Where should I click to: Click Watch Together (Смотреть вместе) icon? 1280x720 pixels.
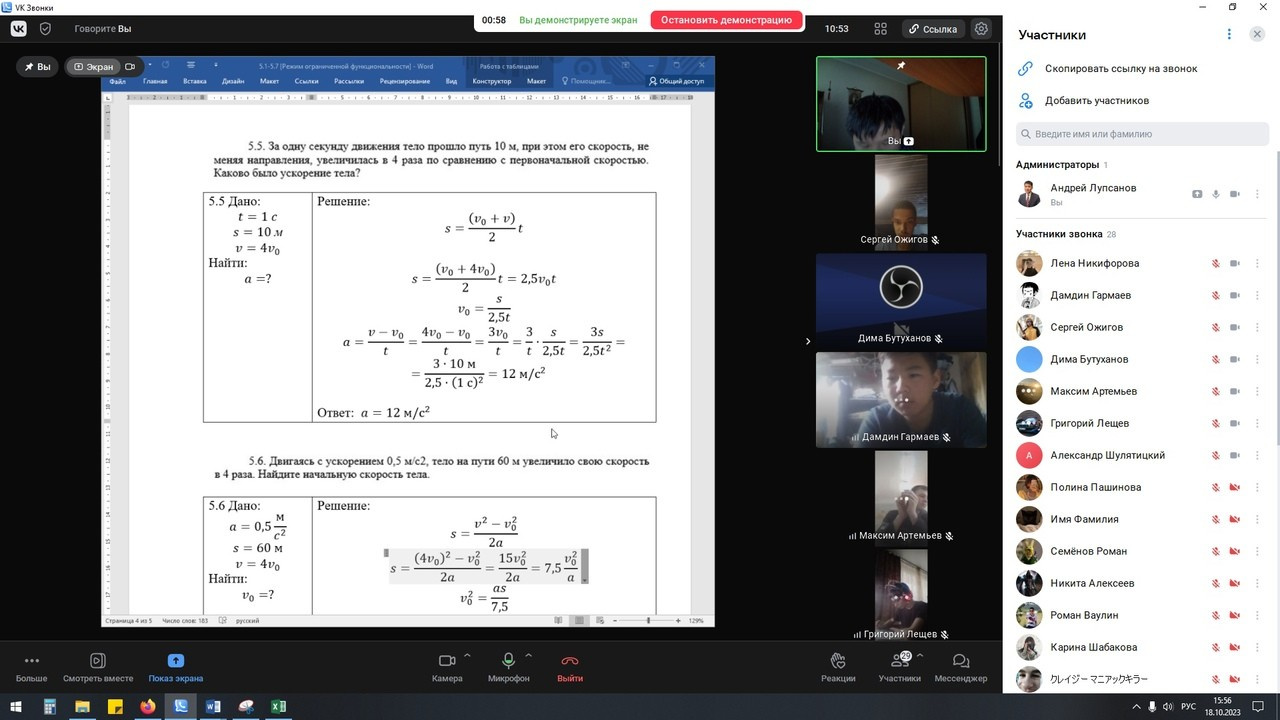[98, 666]
